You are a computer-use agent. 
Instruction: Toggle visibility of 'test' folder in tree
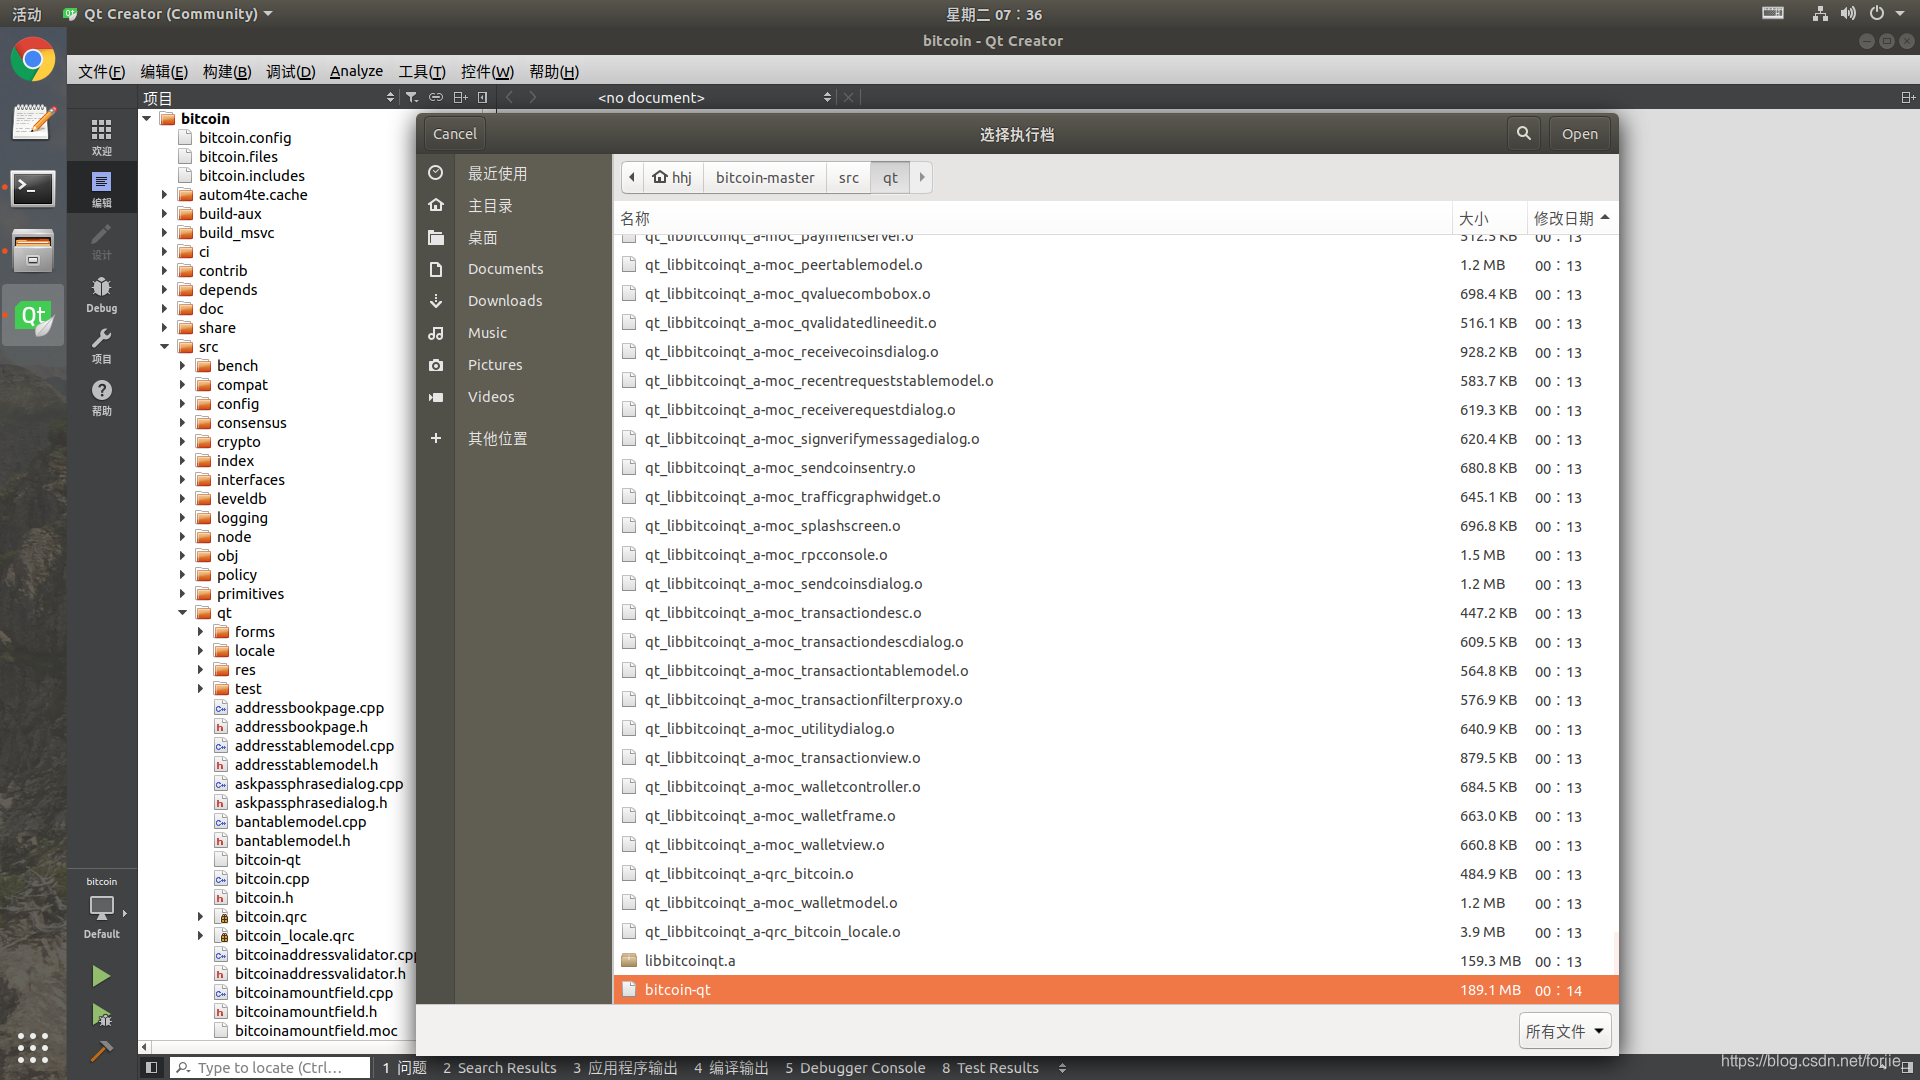pos(200,688)
